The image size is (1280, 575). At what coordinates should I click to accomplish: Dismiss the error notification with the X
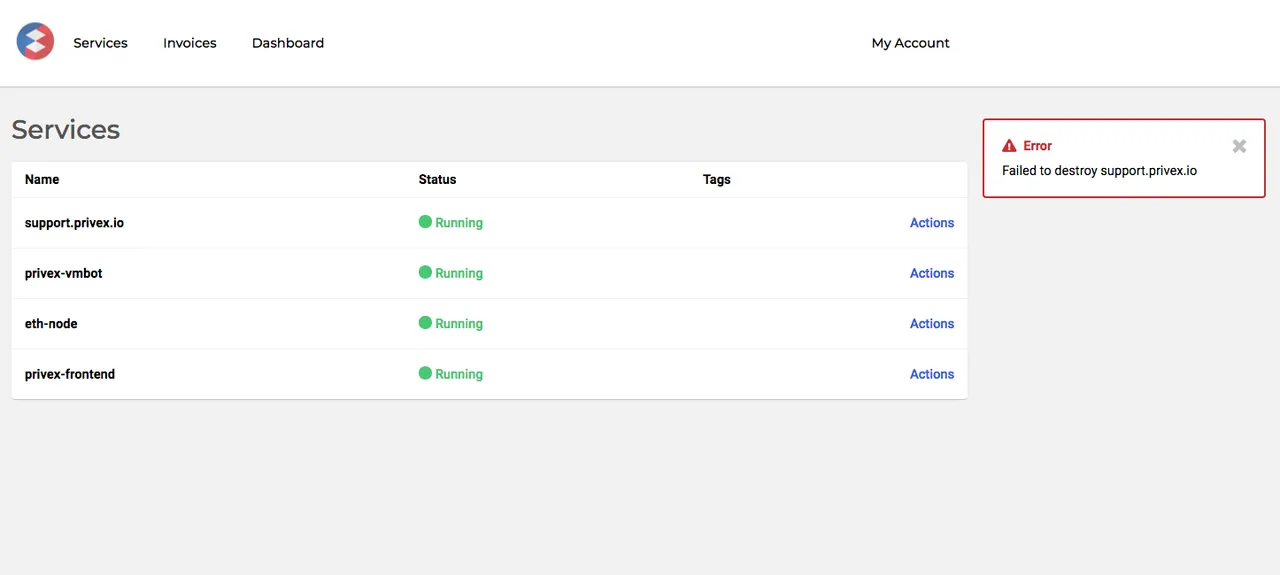point(1239,146)
